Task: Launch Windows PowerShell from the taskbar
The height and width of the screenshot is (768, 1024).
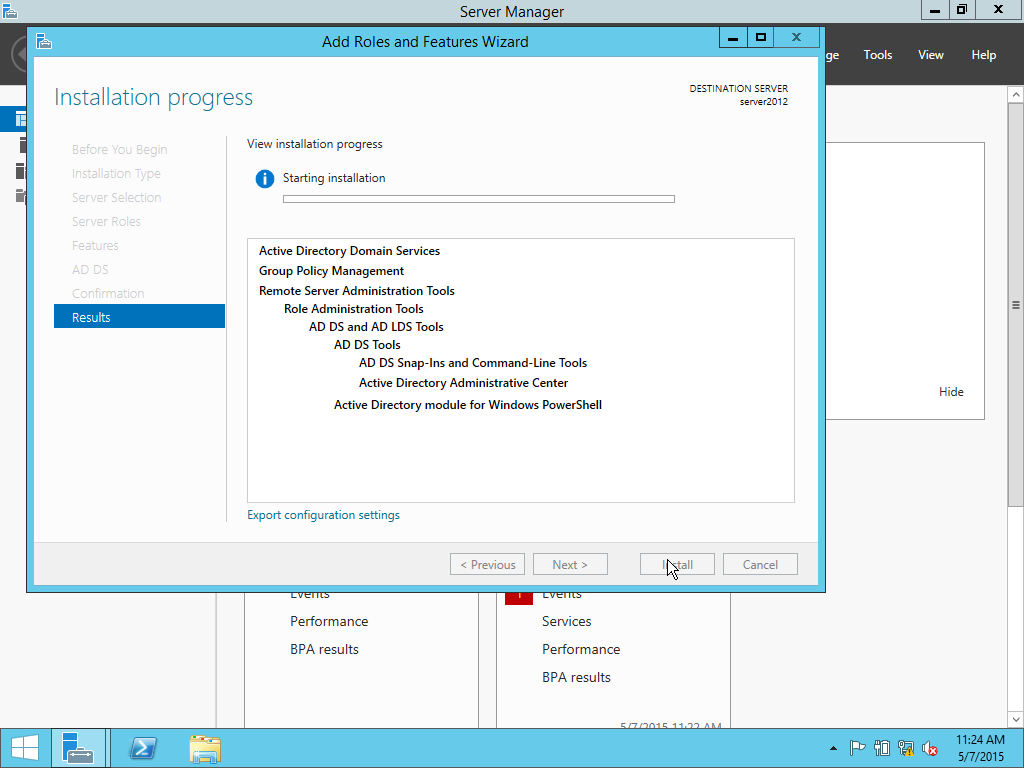Action: point(142,747)
